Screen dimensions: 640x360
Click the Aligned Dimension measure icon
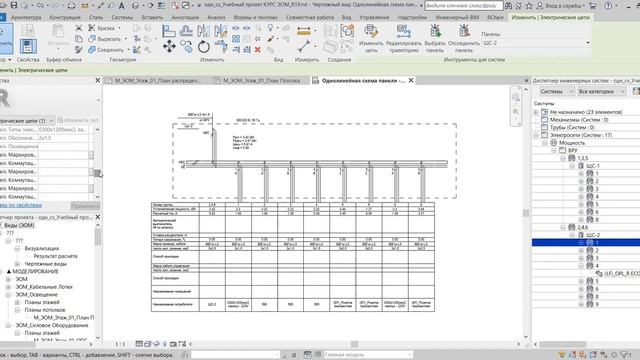[304, 31]
